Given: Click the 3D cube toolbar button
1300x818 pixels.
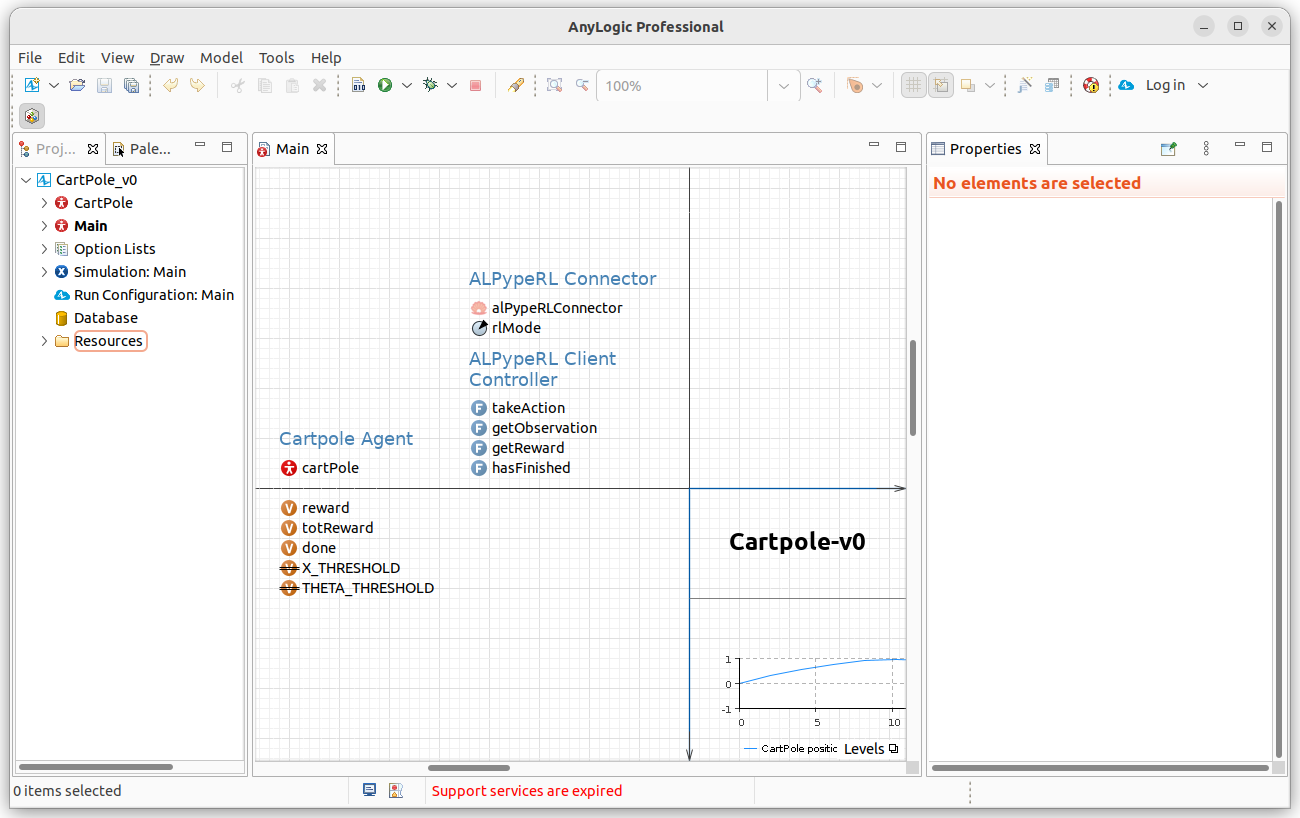Looking at the screenshot, I should click(x=32, y=116).
